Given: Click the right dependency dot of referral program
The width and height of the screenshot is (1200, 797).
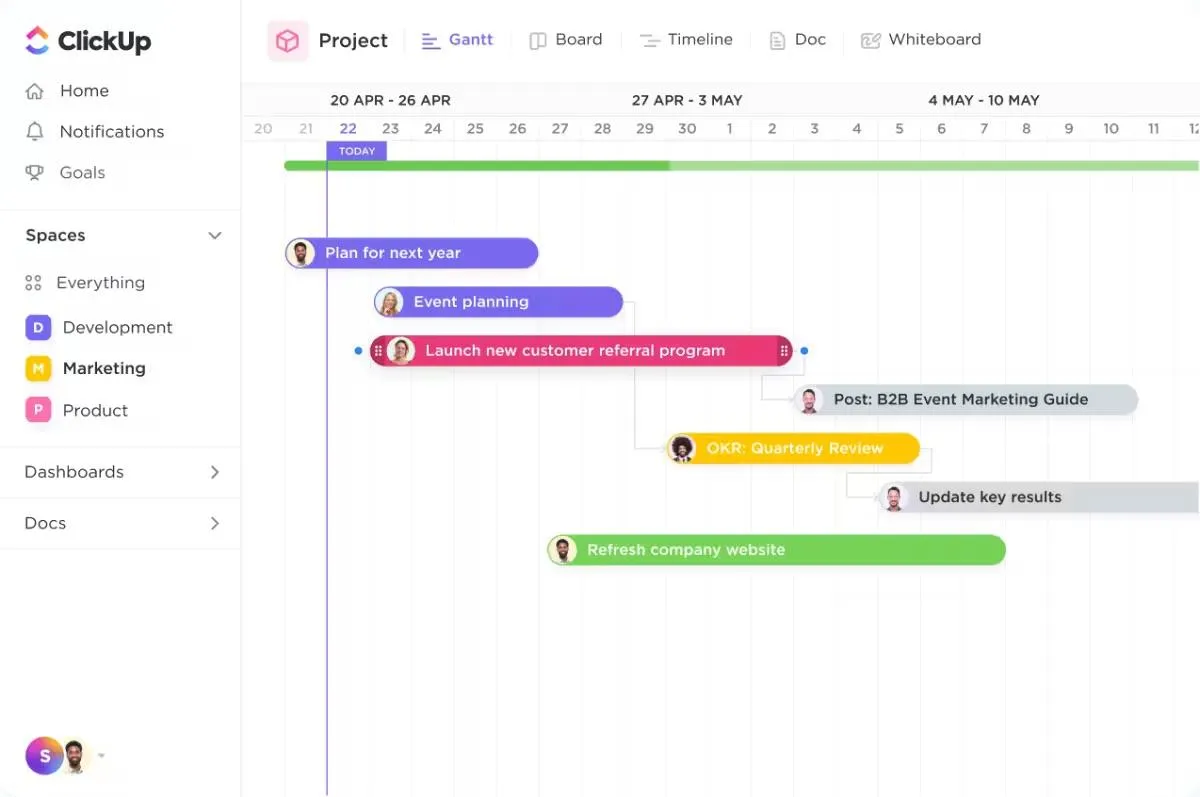Looking at the screenshot, I should [x=804, y=351].
